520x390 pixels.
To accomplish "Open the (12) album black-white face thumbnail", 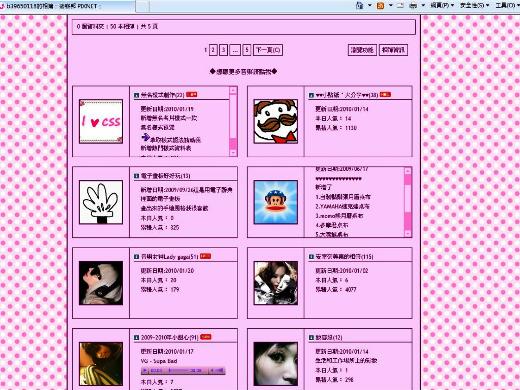I will (276, 364).
